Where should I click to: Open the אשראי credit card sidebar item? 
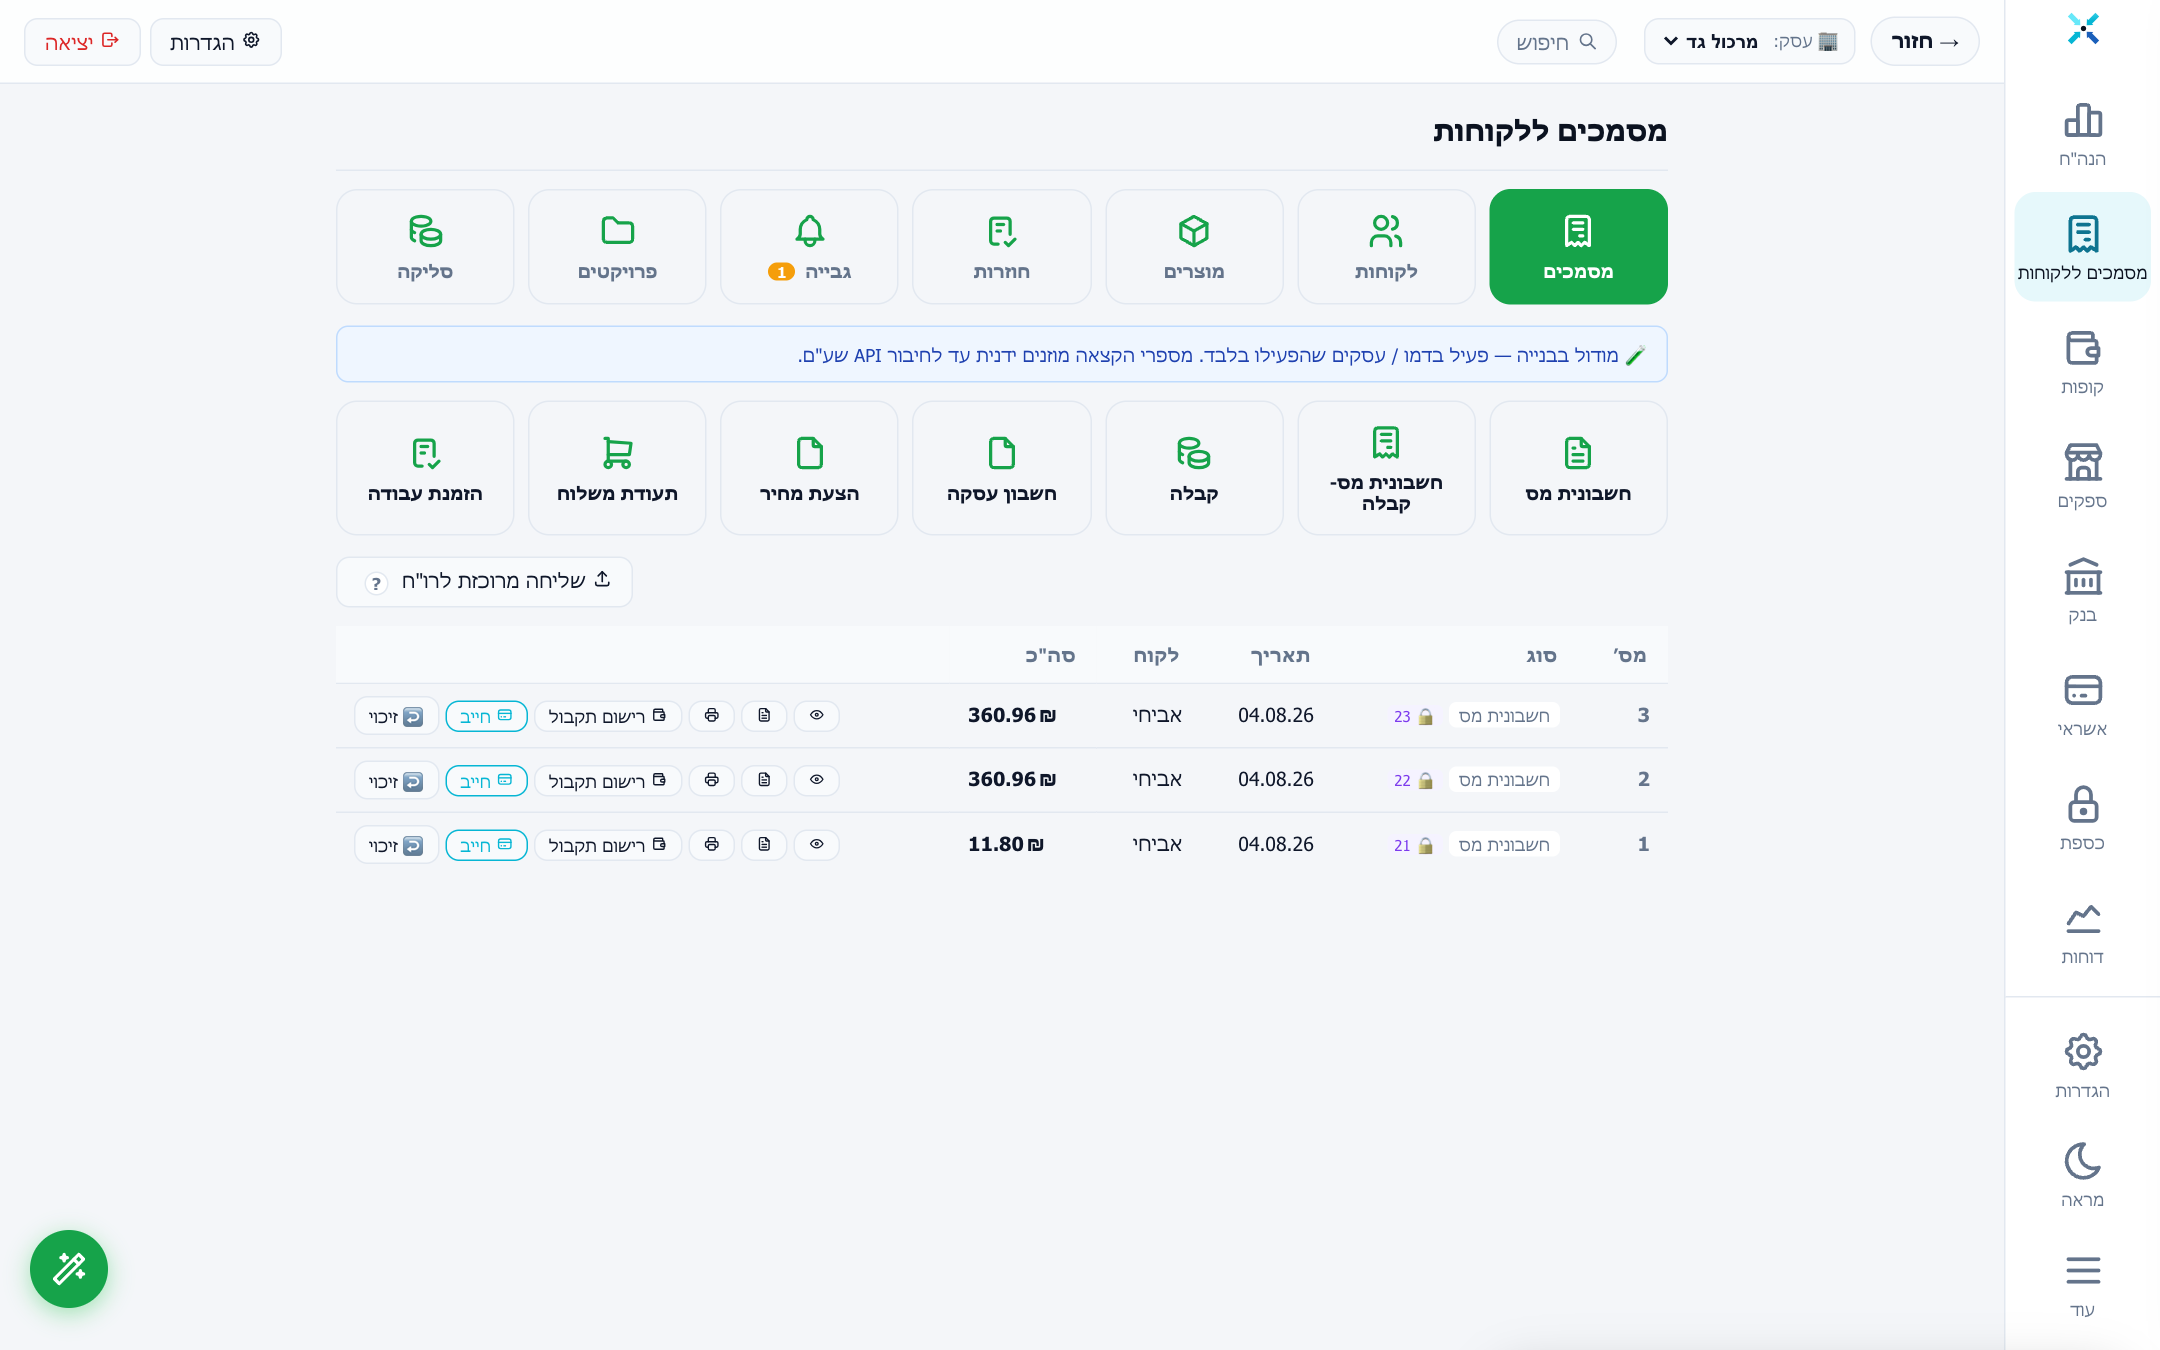[x=2082, y=704]
